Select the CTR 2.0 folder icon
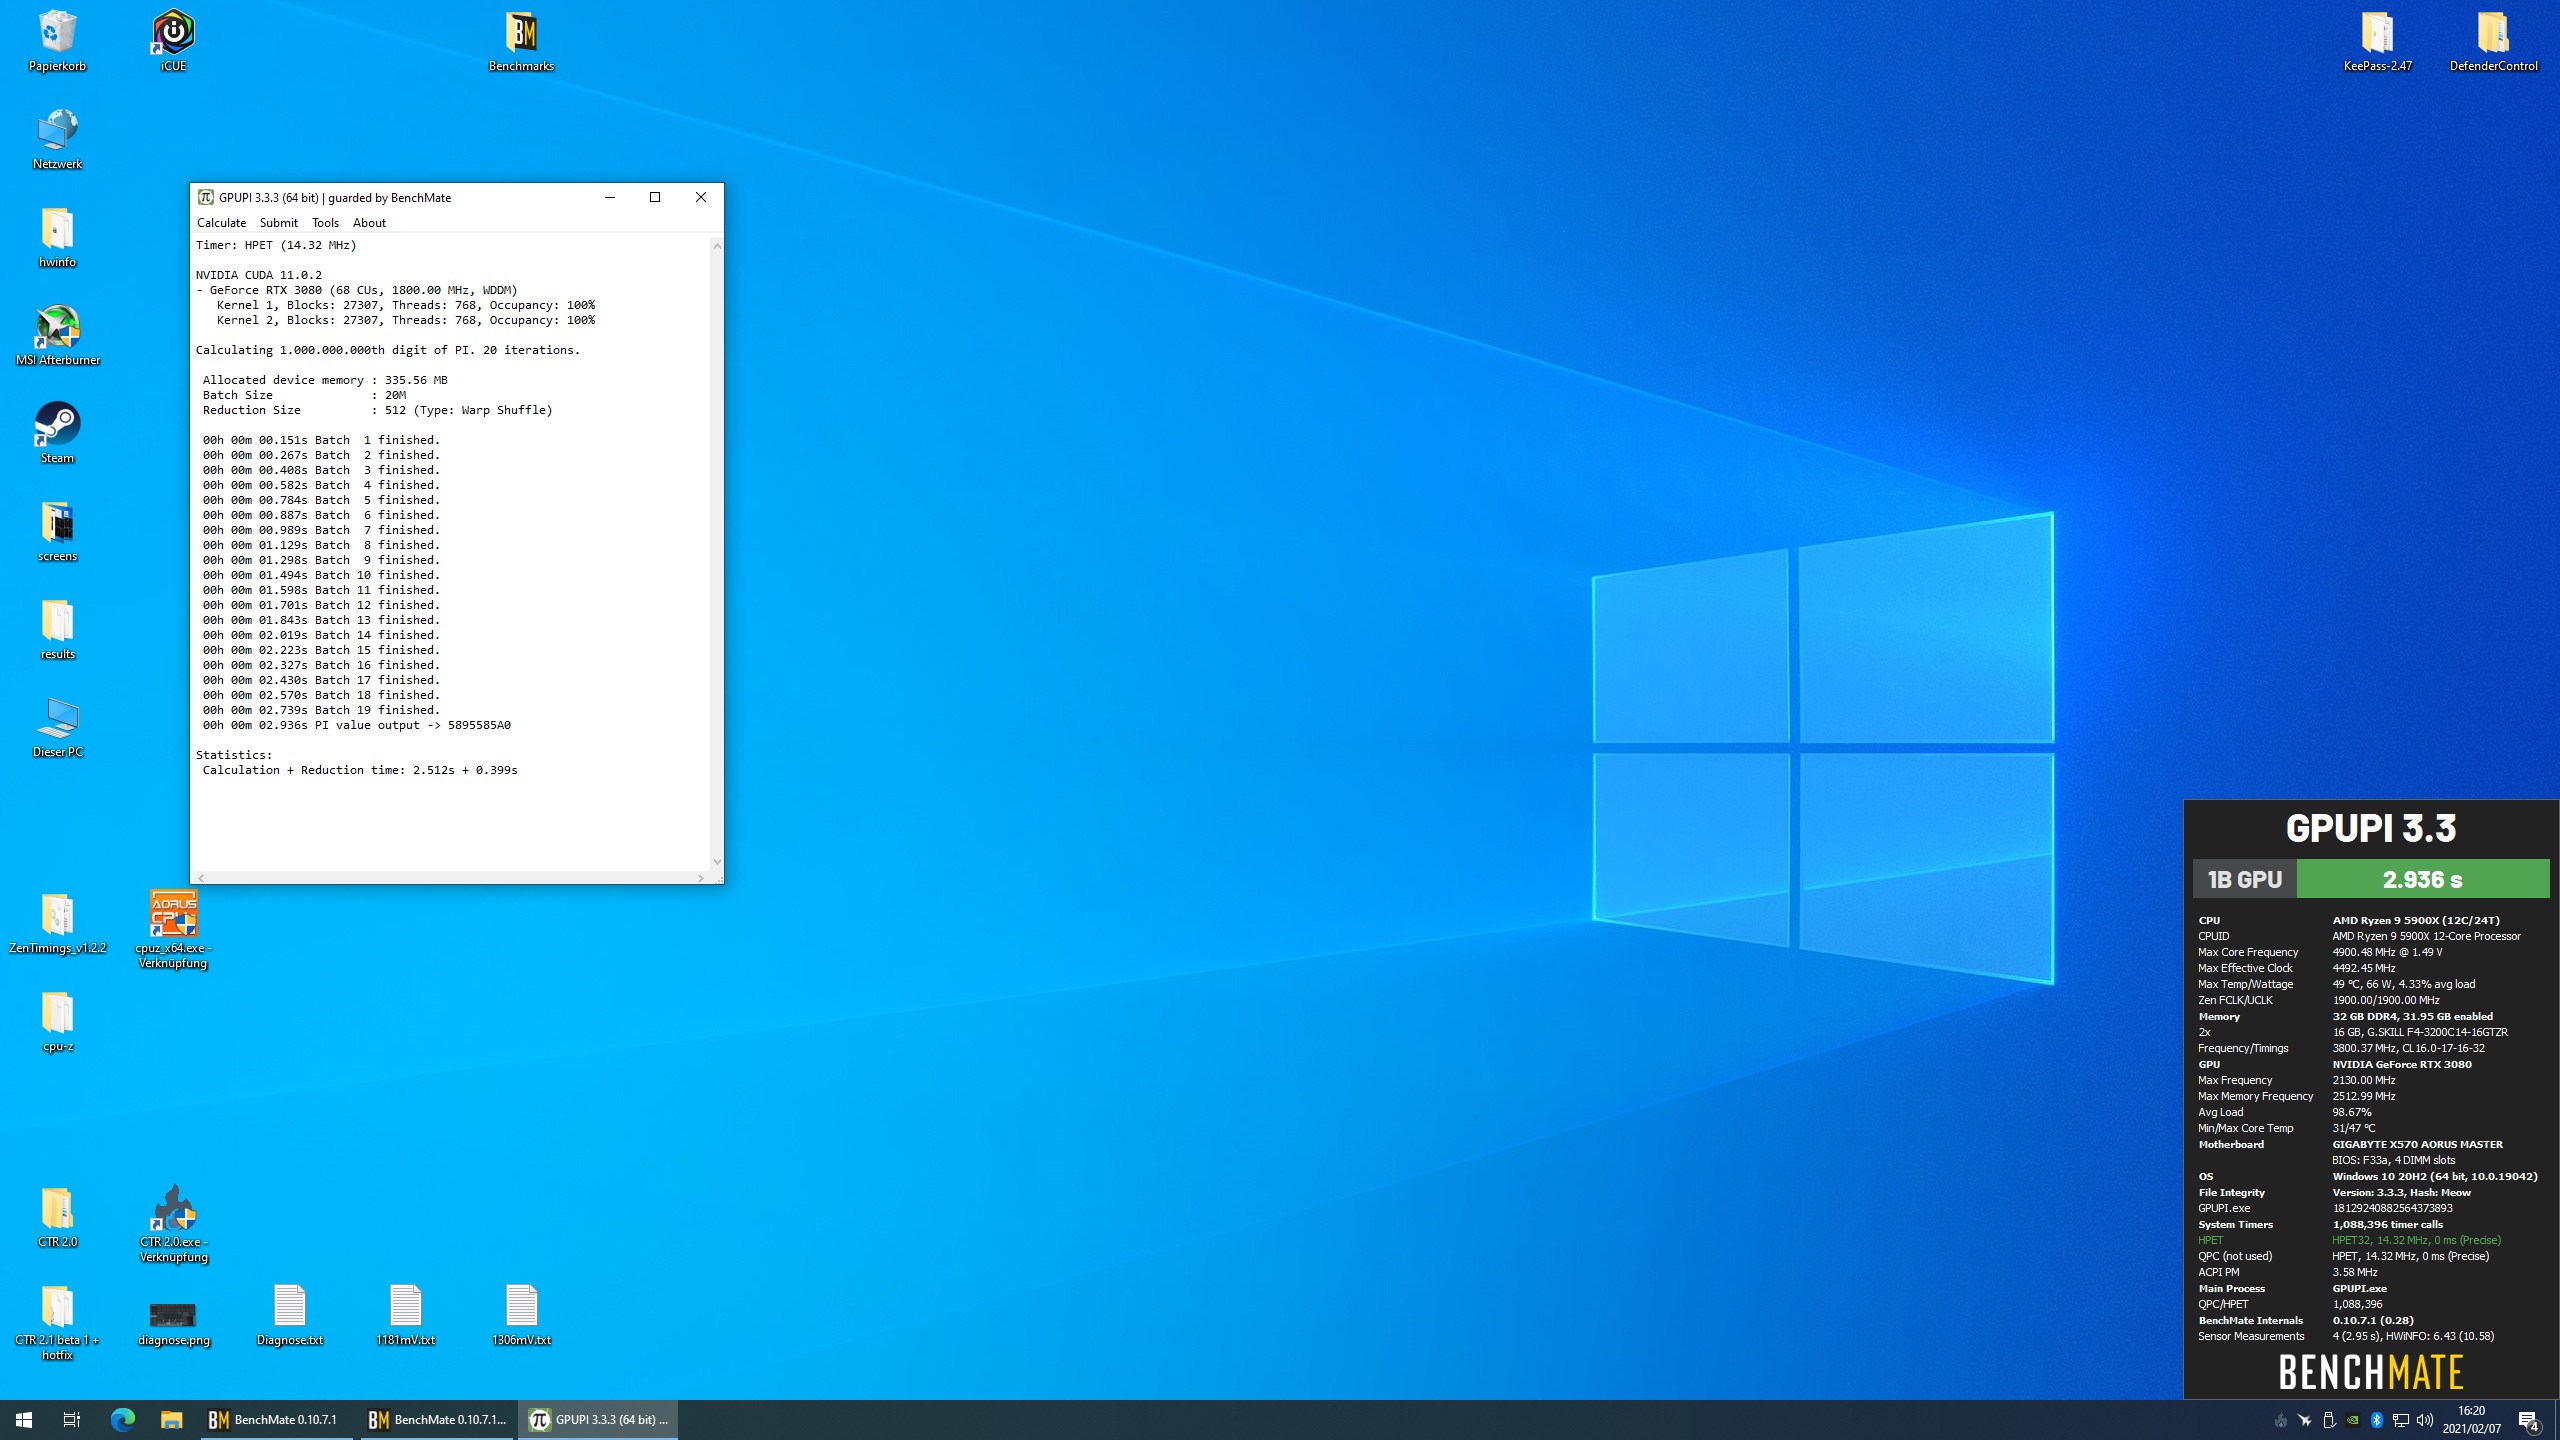The width and height of the screenshot is (2560, 1440). [x=57, y=1216]
